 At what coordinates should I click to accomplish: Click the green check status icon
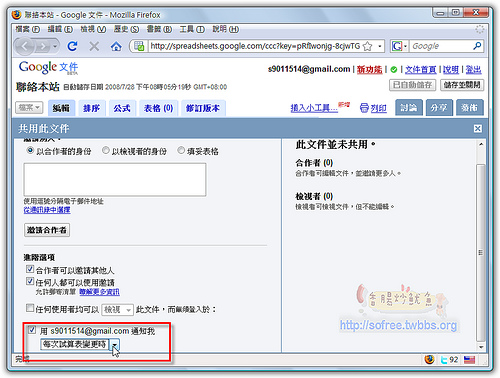394,69
